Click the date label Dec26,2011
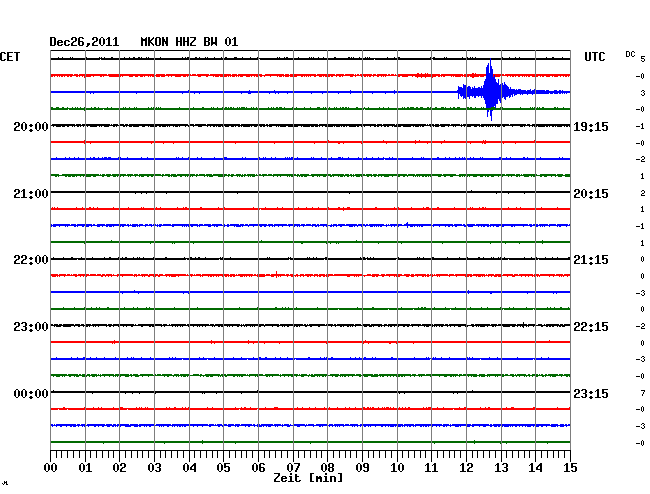This screenshot has width=650, height=494. (84, 42)
